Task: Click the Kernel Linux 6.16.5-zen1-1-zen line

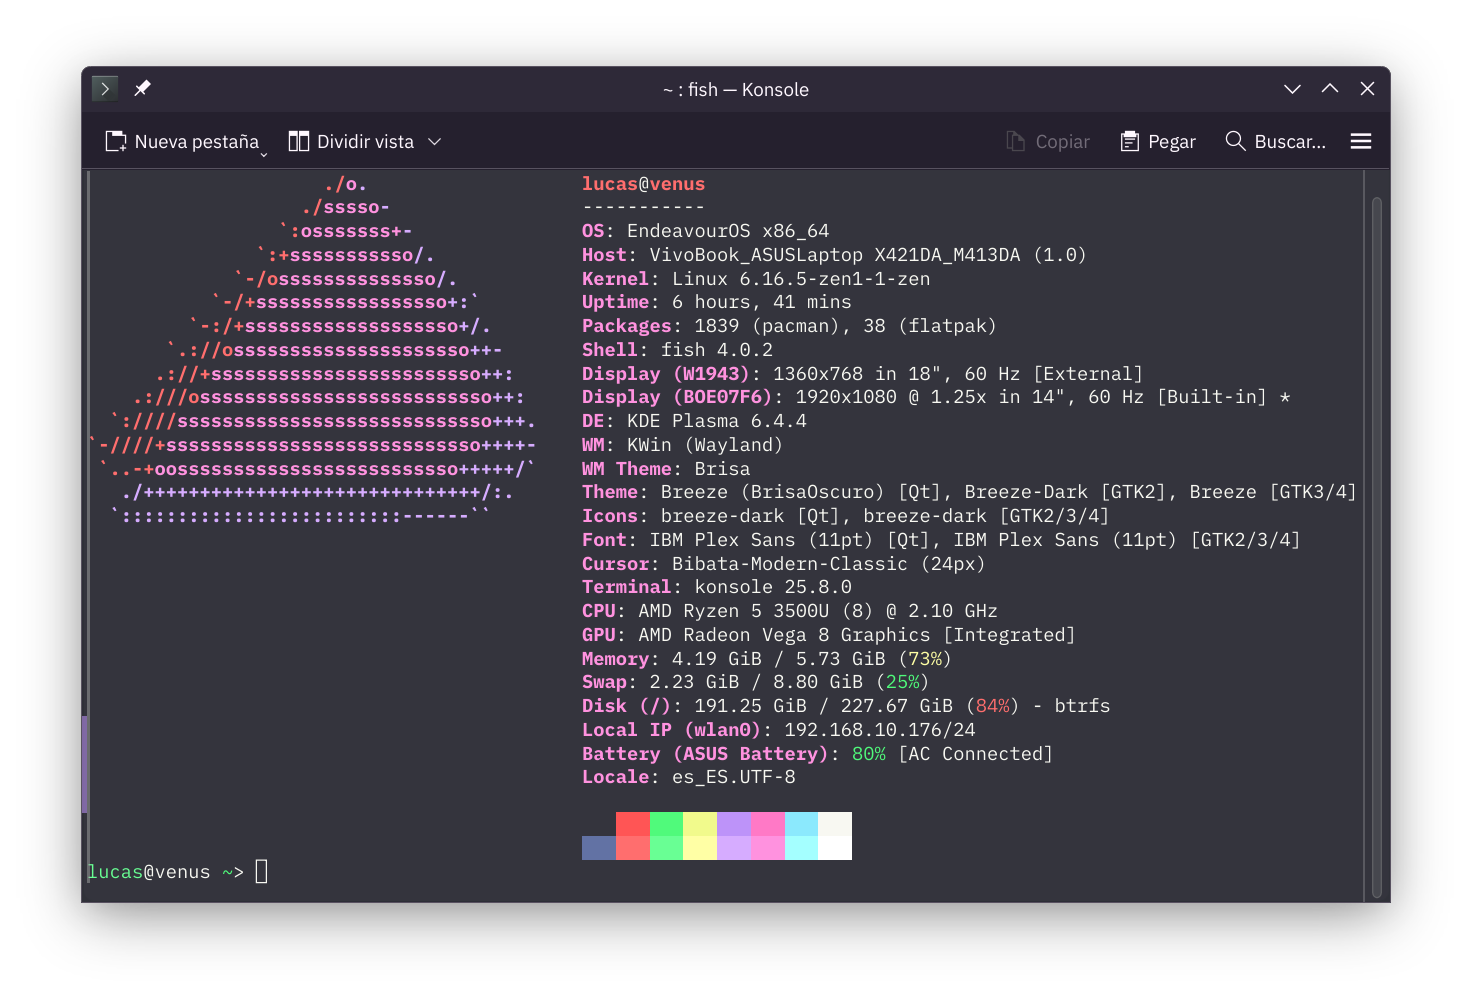Action: [x=756, y=279]
